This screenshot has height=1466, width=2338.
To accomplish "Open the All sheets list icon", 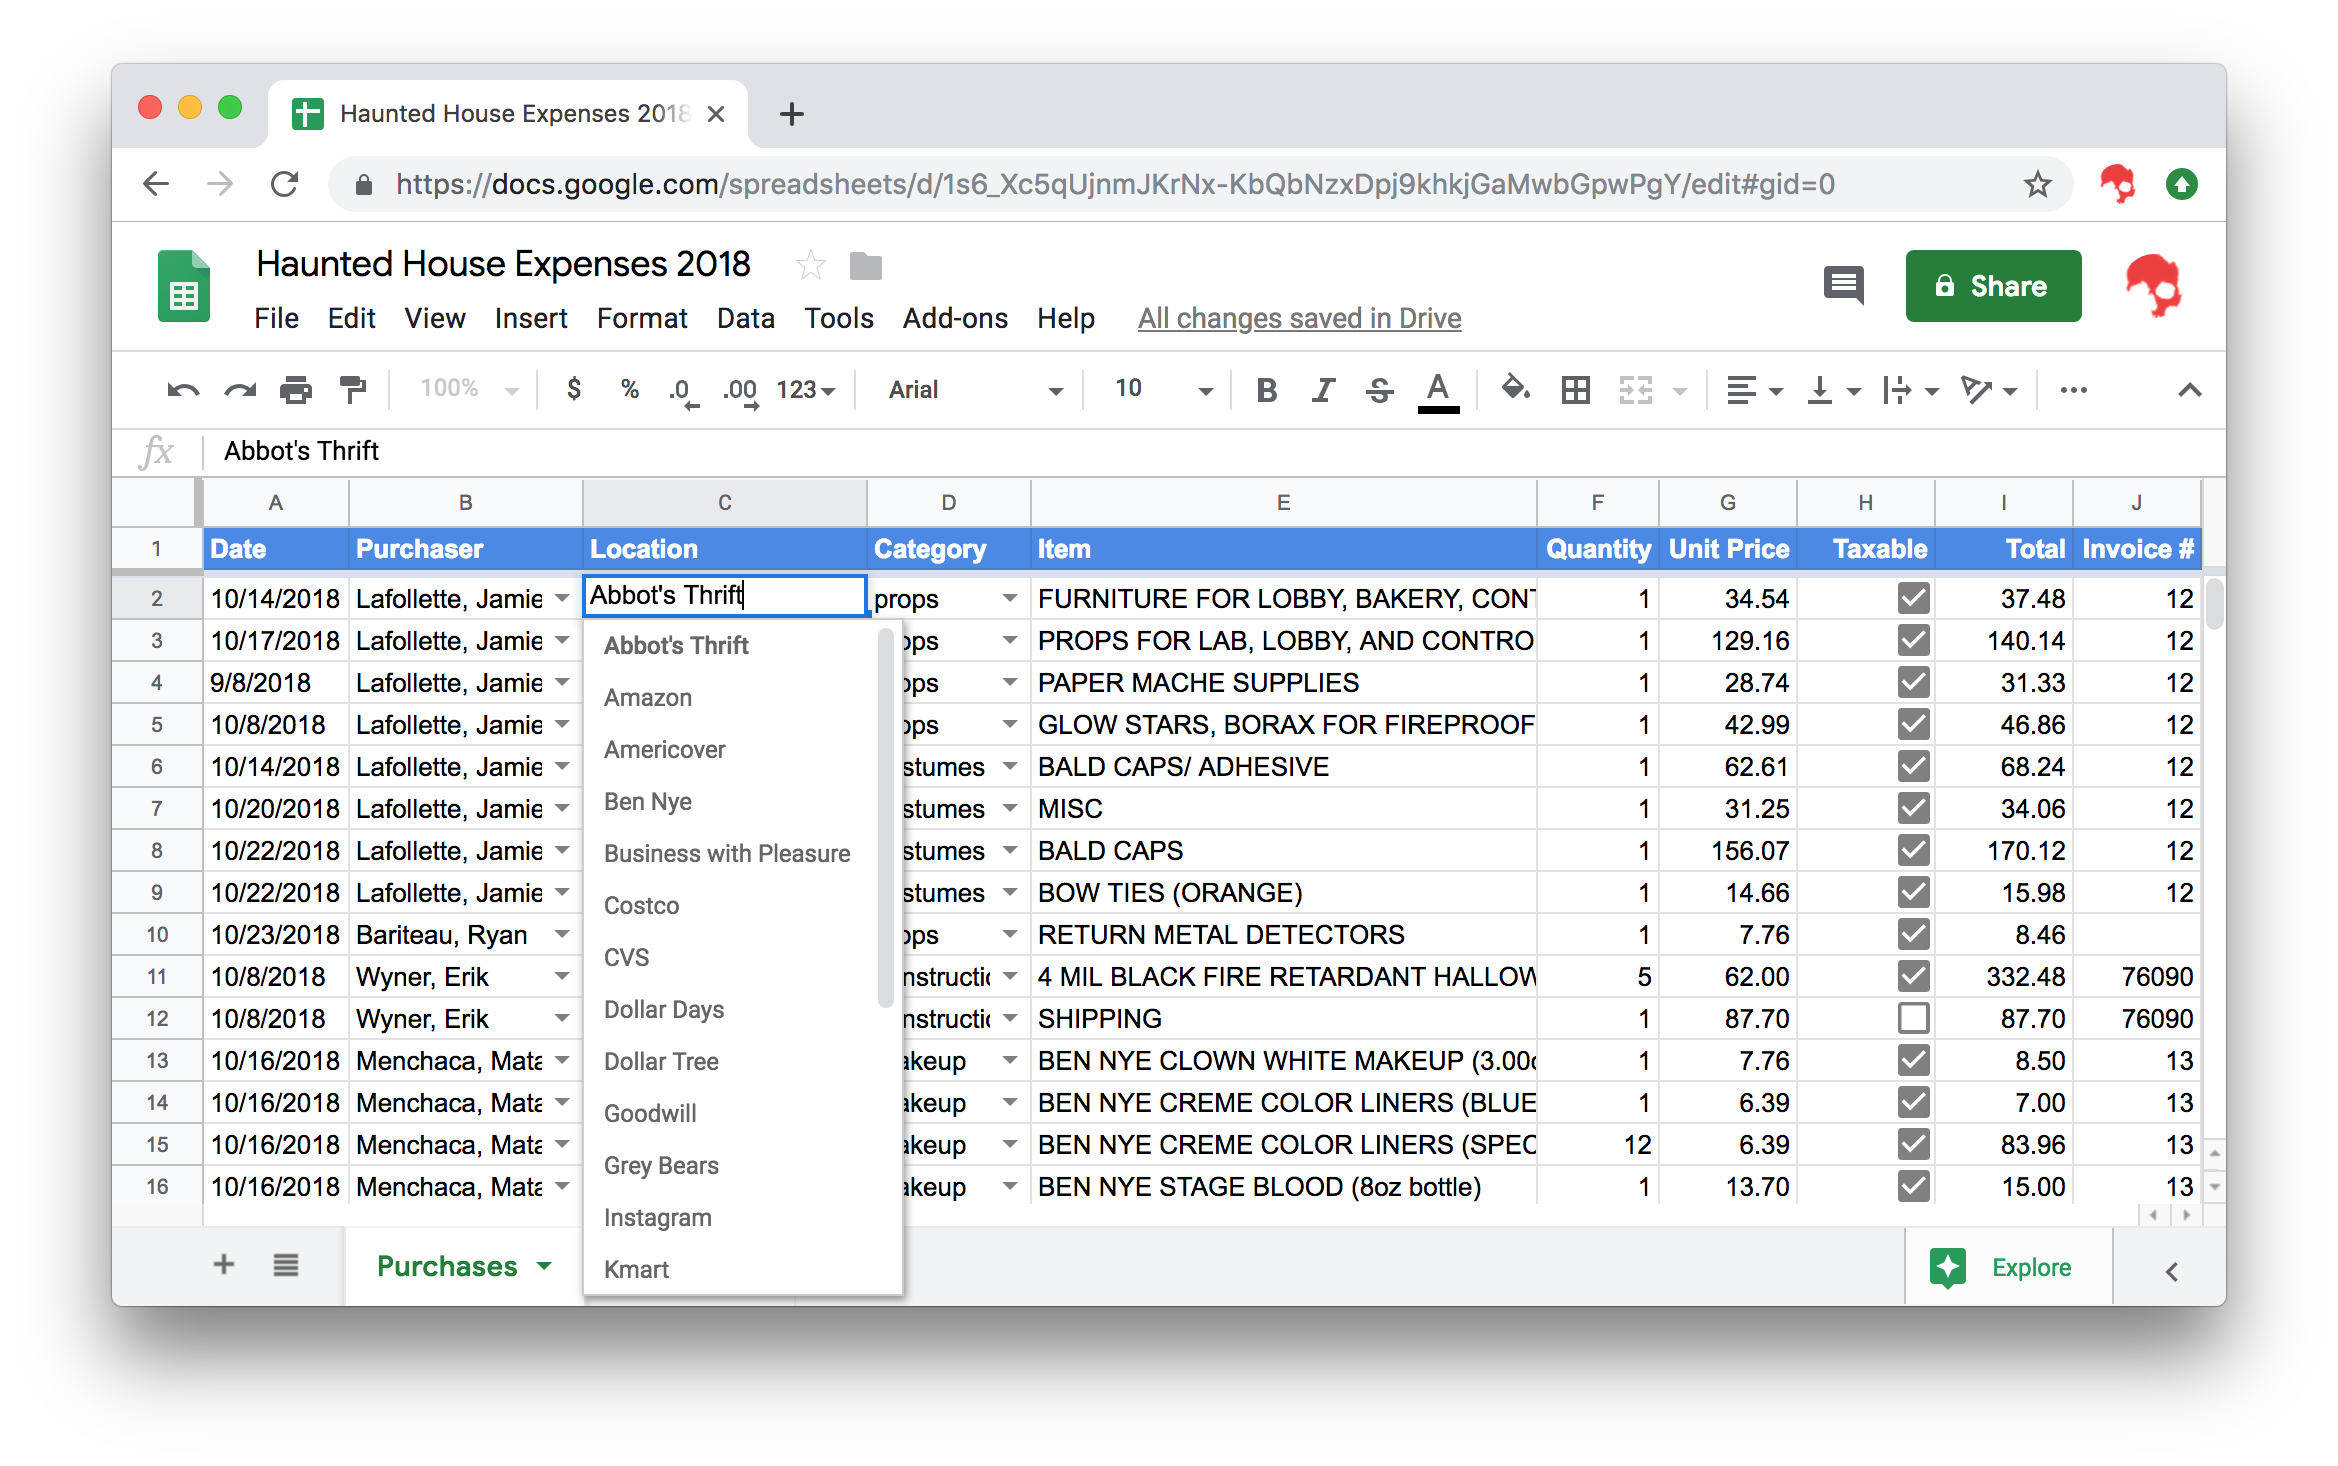I will point(286,1265).
